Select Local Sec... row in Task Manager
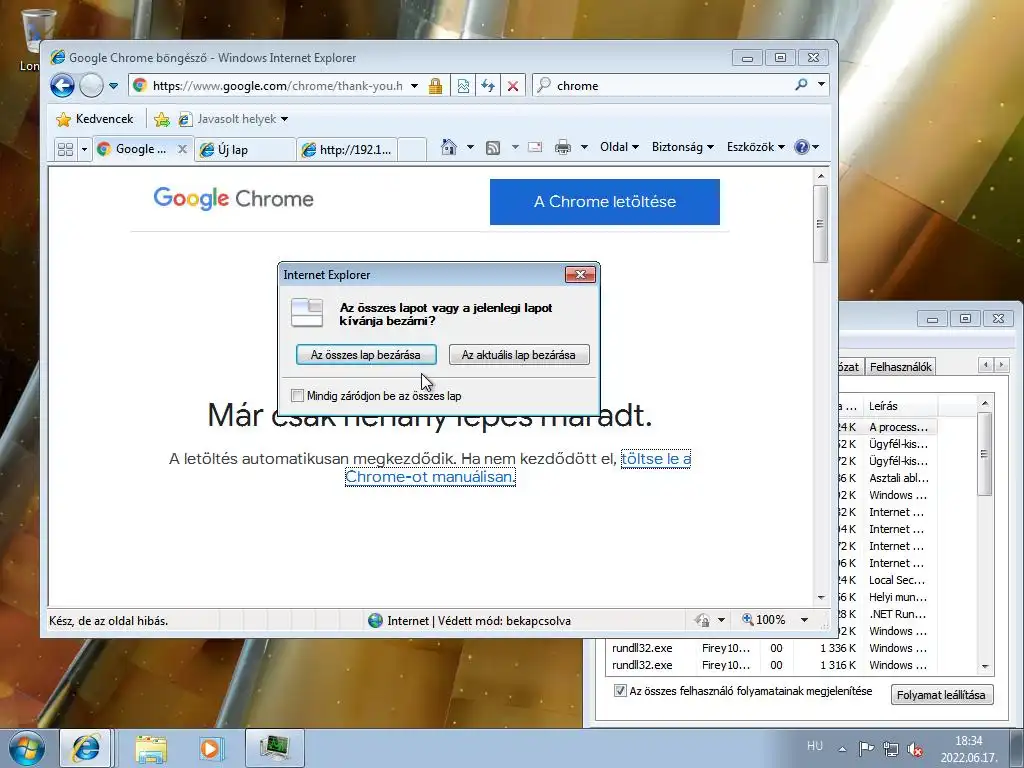Screen dimensions: 1024x768 895,580
